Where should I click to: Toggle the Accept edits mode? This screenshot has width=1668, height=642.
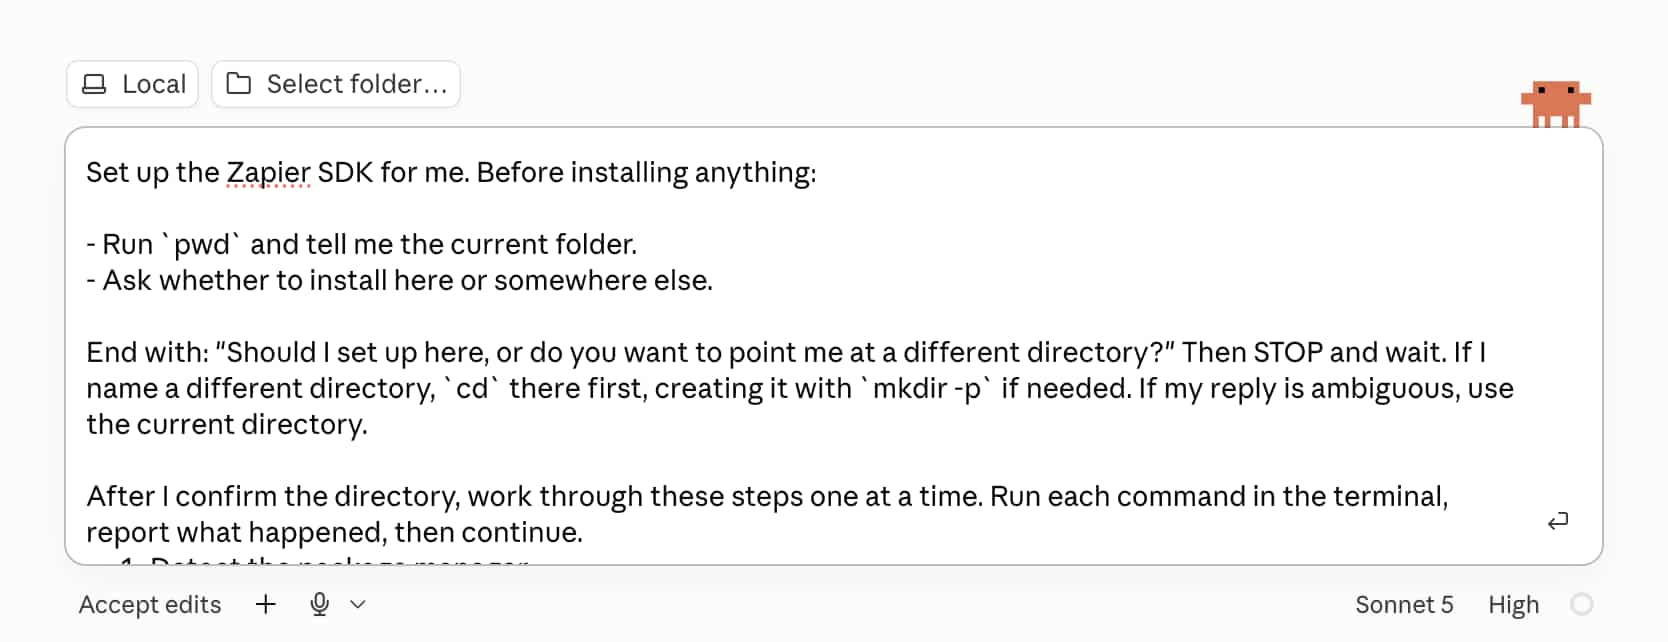[x=150, y=605]
